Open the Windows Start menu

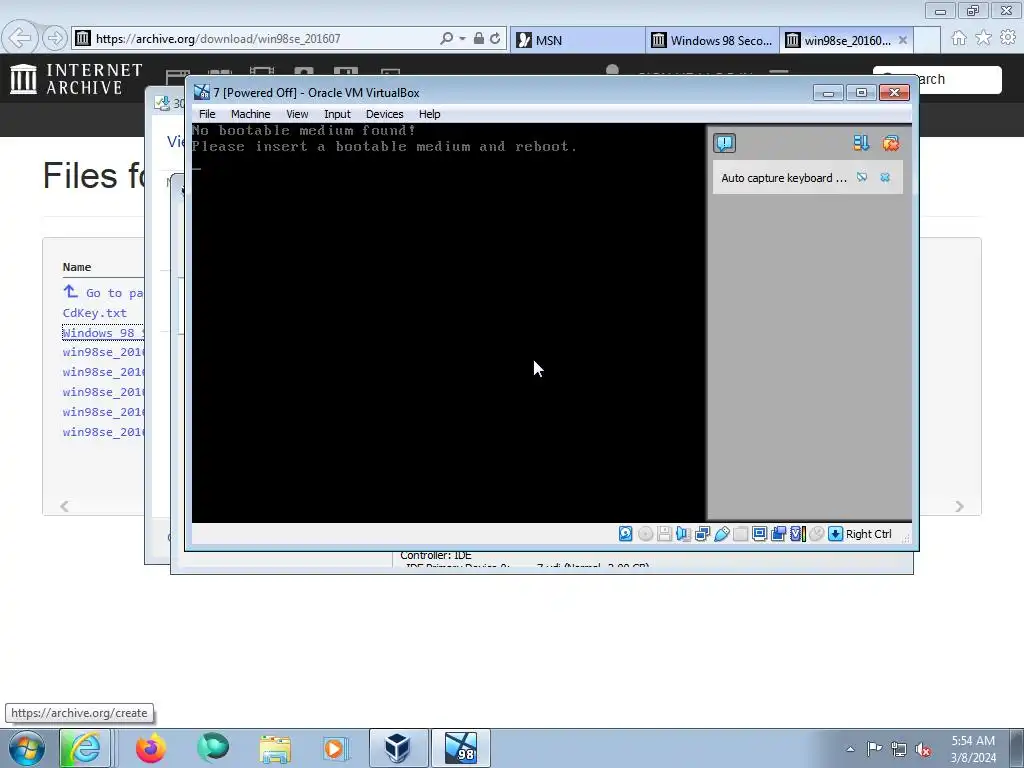(27, 748)
